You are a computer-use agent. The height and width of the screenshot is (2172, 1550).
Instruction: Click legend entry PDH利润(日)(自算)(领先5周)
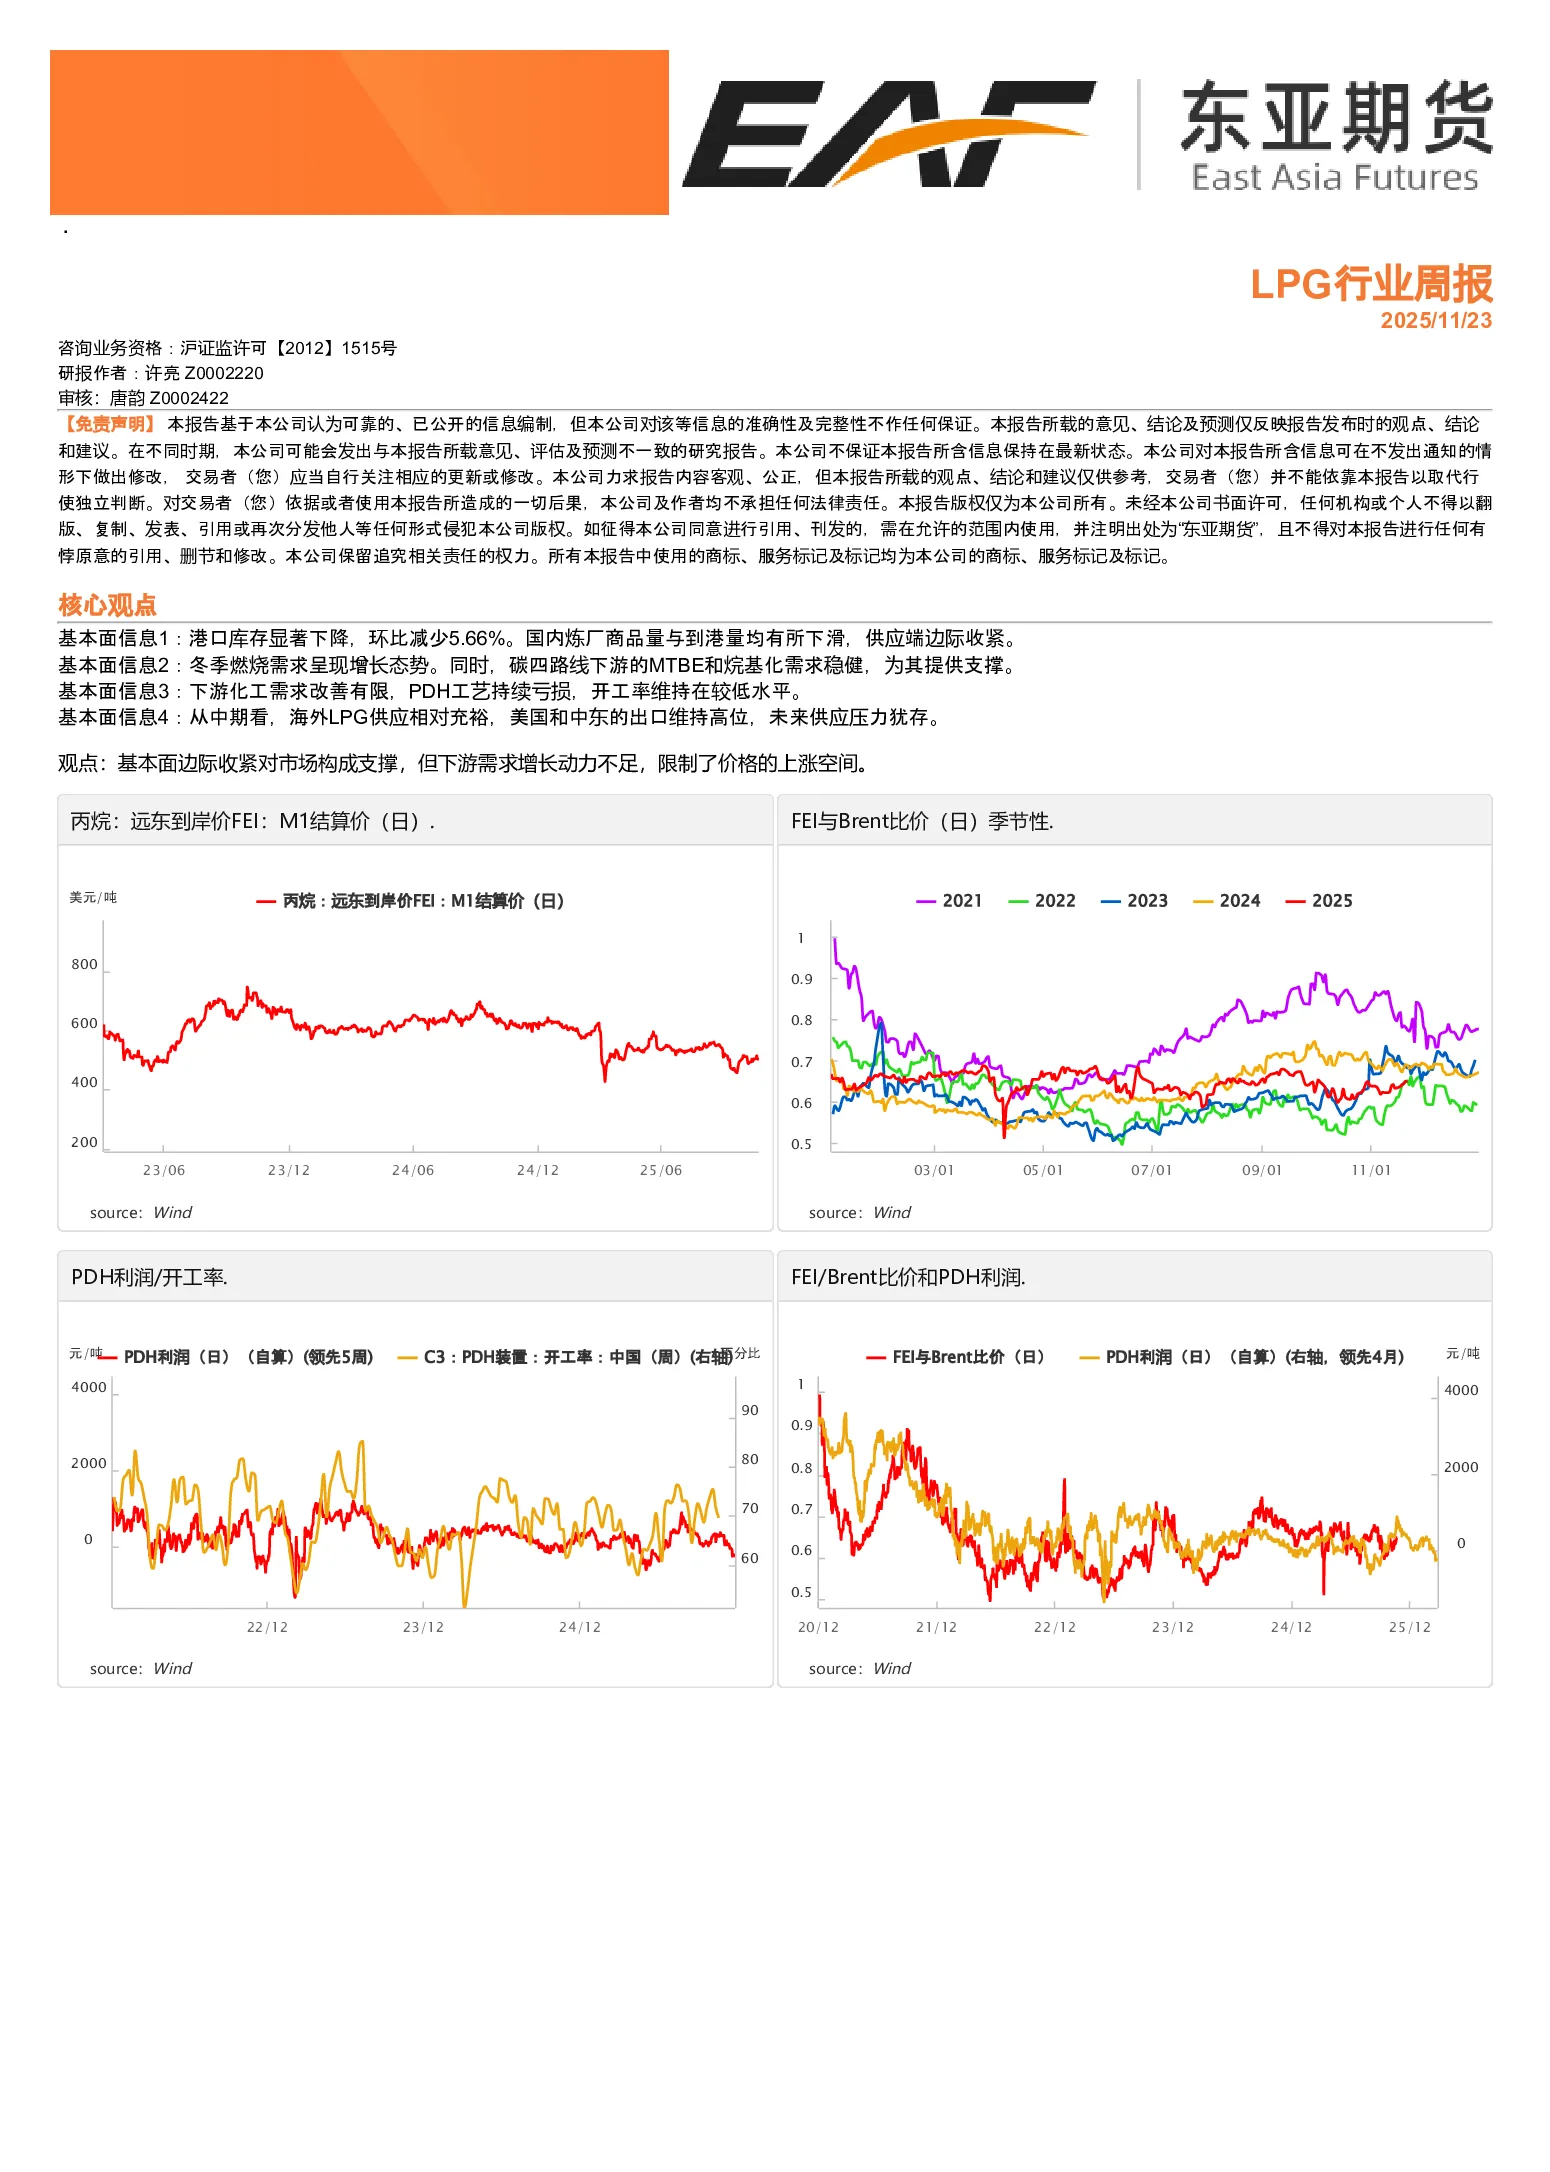[236, 1357]
